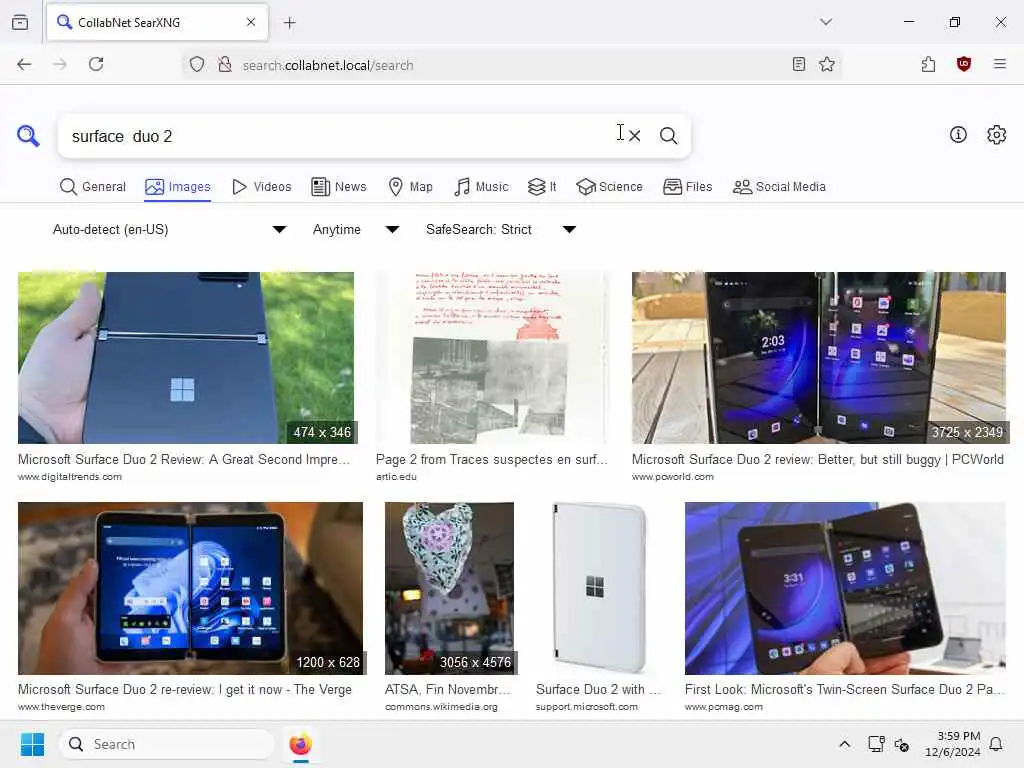Open the notification bell in the tray

(x=996, y=744)
